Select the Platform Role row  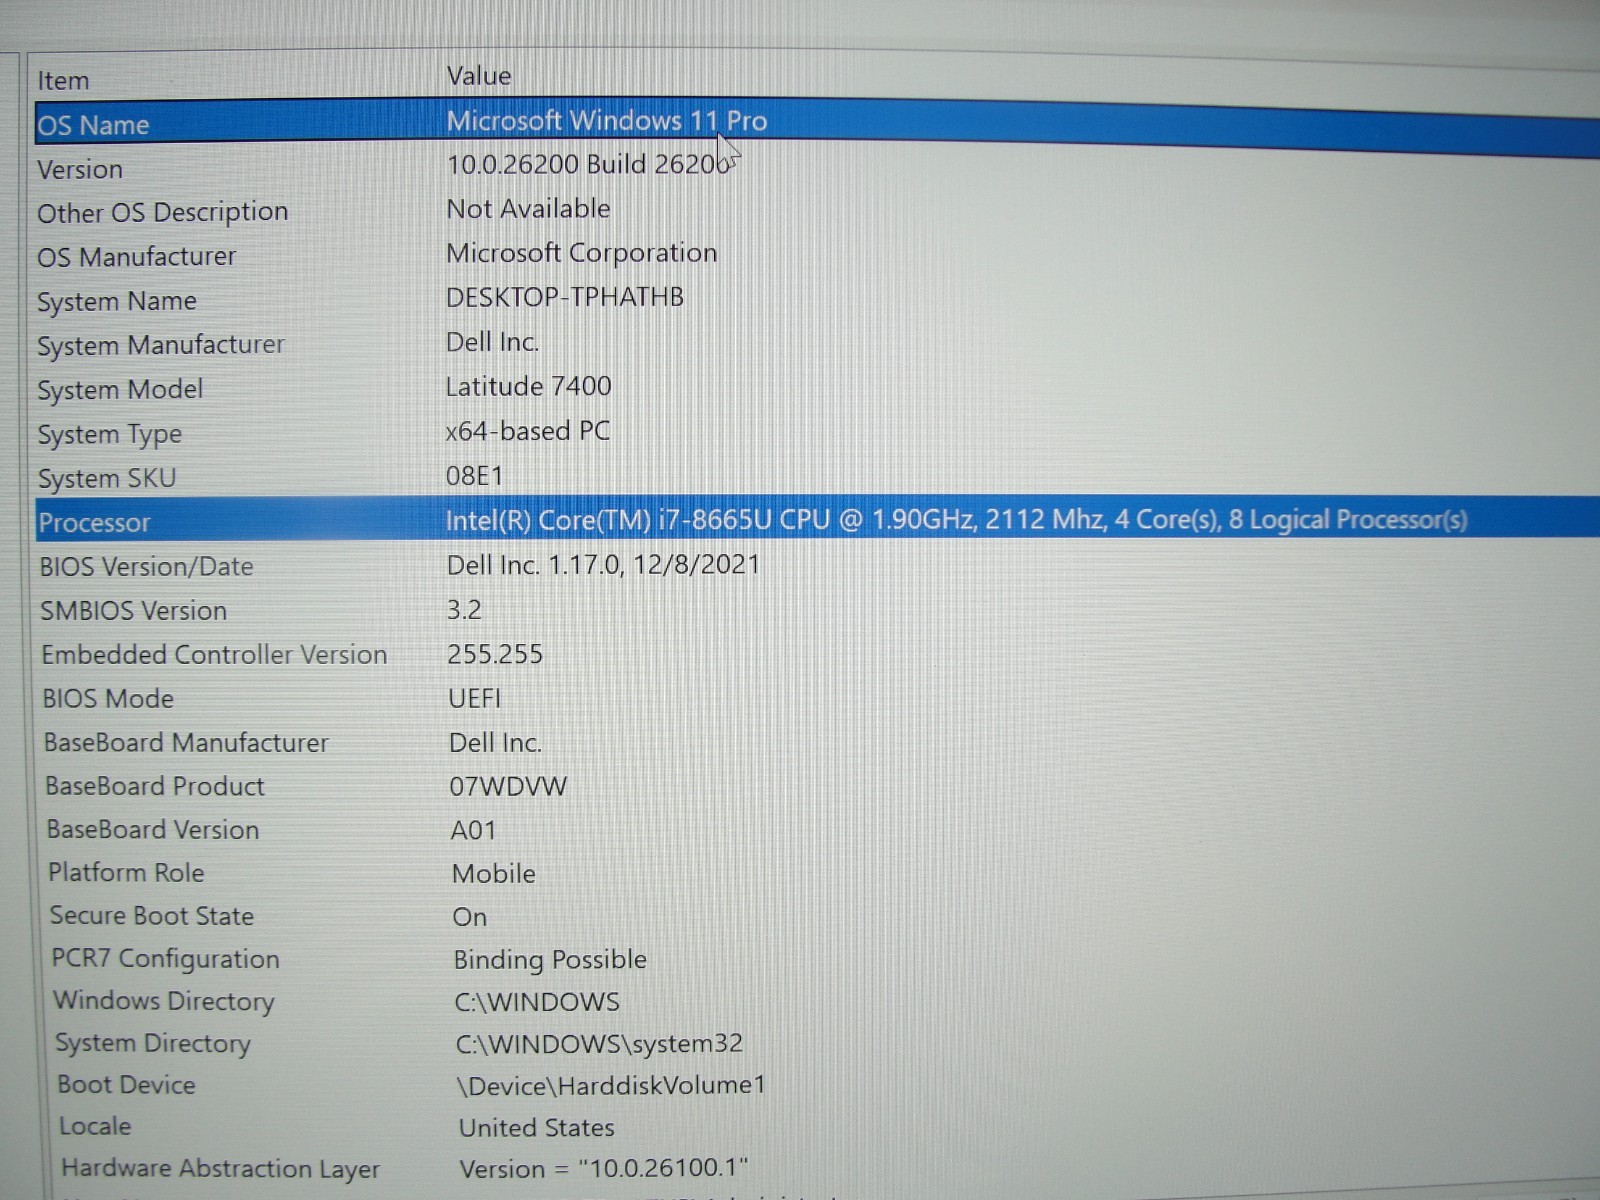pos(126,873)
